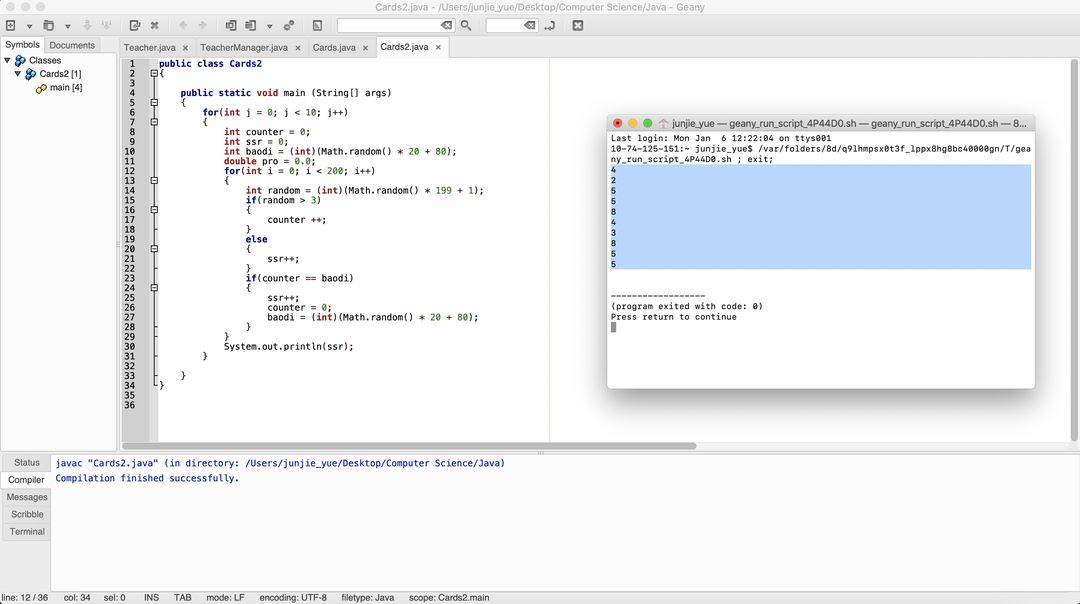Open the Compiler message tab
The height and width of the screenshot is (604, 1080).
point(26,480)
